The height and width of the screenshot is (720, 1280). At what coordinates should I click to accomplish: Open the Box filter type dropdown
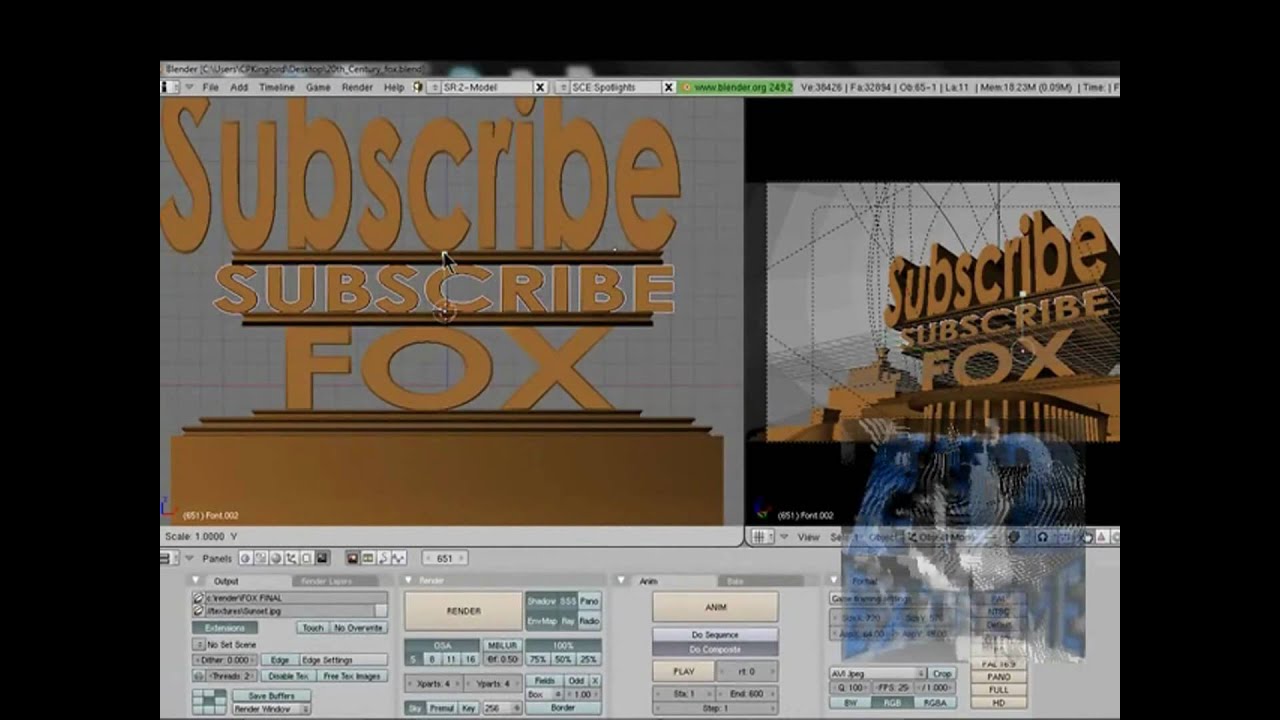click(545, 694)
